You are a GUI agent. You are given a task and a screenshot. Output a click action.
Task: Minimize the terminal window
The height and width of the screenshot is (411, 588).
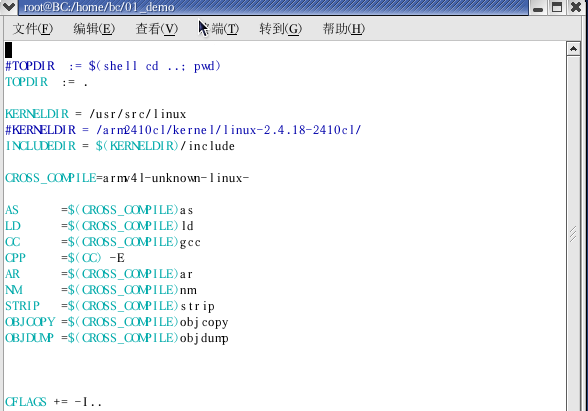538,7
